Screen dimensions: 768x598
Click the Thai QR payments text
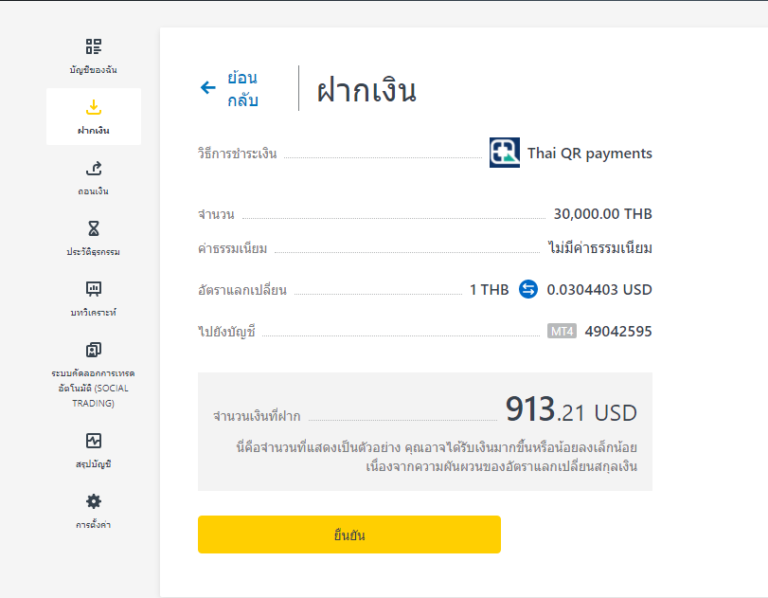tap(590, 153)
